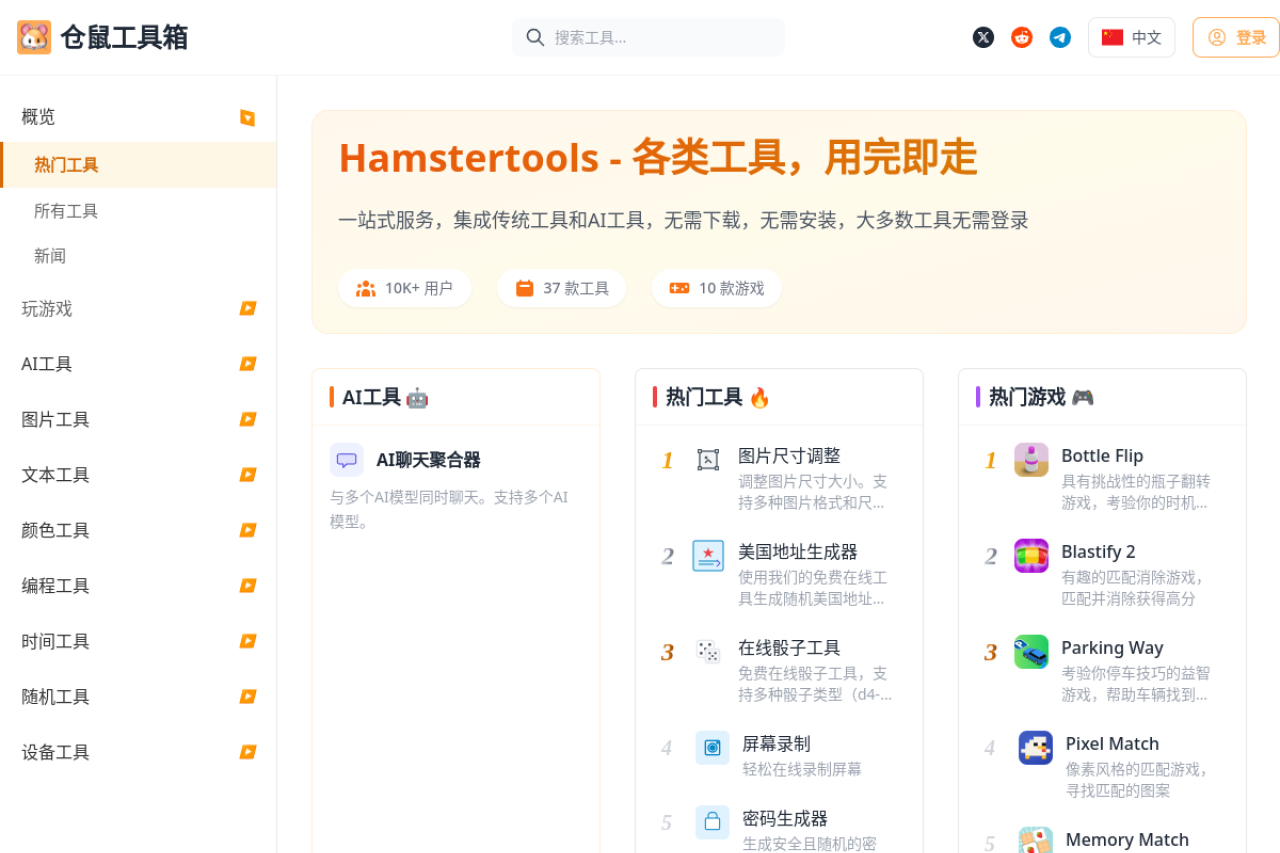
Task: Click the 登录 login button
Action: point(1235,37)
